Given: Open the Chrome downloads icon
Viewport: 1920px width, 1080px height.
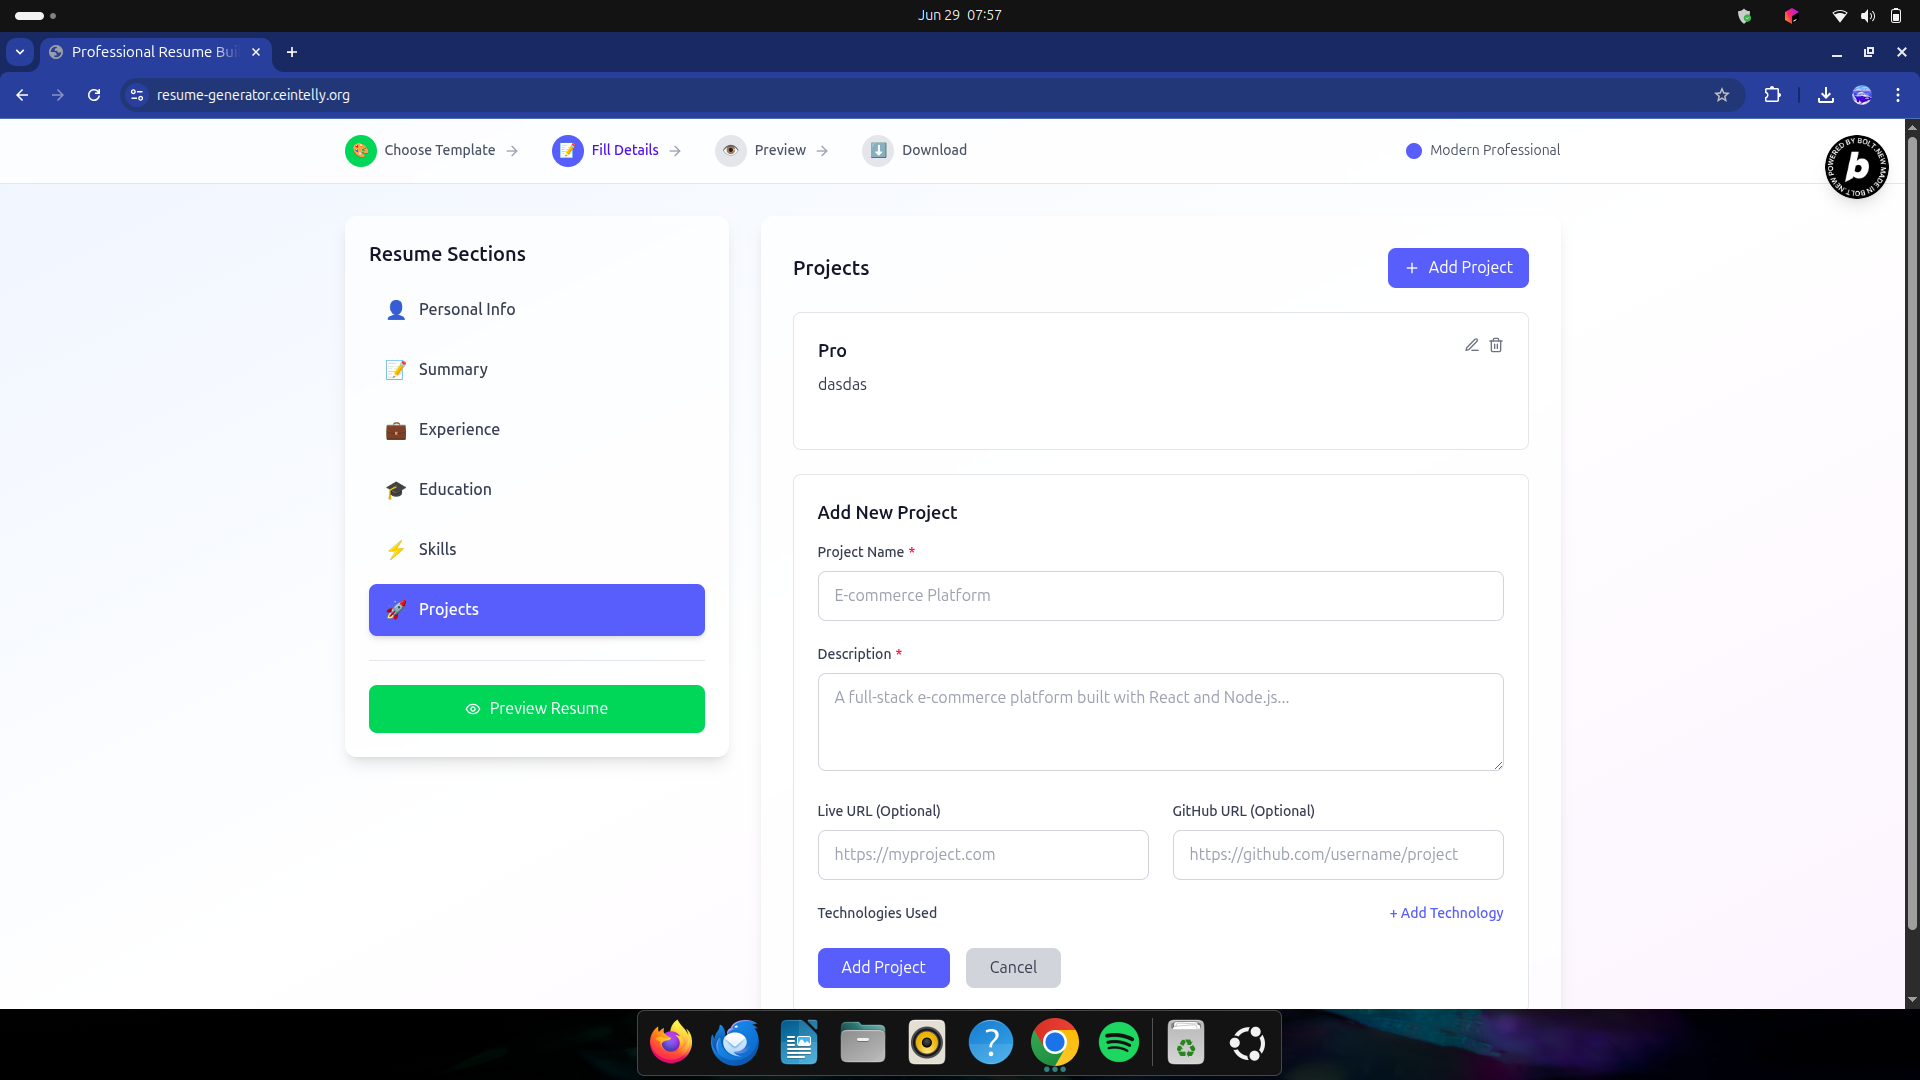Looking at the screenshot, I should pyautogui.click(x=1825, y=95).
